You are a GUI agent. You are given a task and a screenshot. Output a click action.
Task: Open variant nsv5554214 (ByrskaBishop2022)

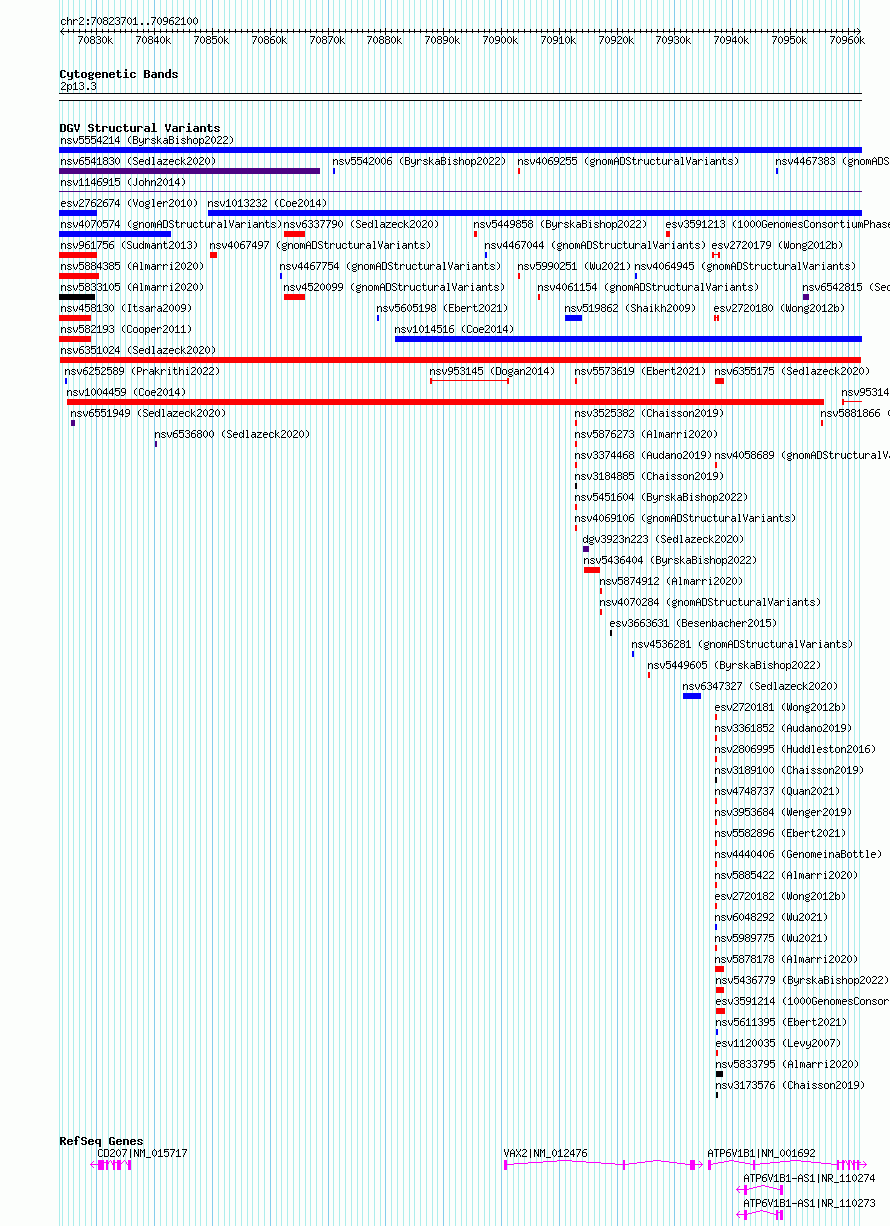(x=147, y=141)
